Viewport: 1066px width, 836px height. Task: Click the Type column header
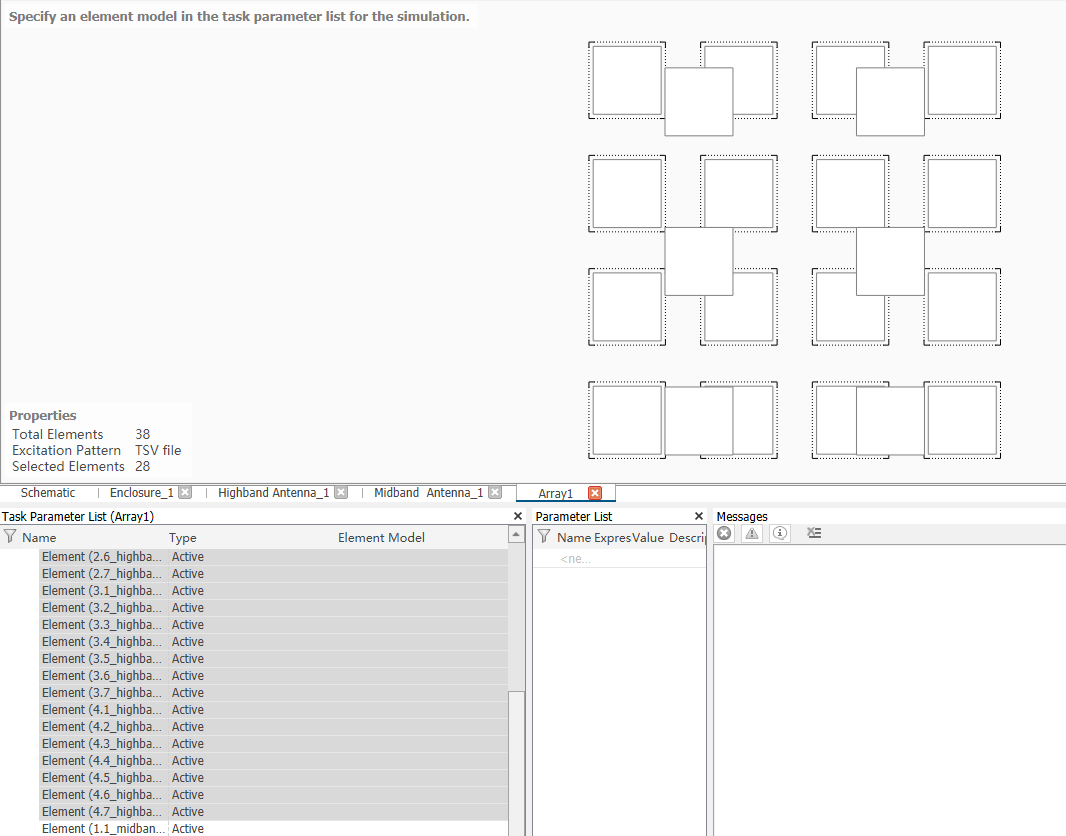click(x=183, y=538)
